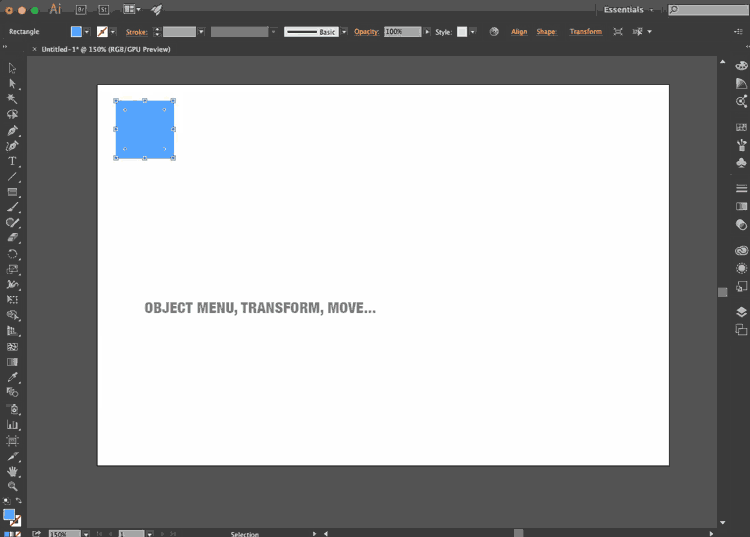Open the stroke weight dropdown

point(201,32)
